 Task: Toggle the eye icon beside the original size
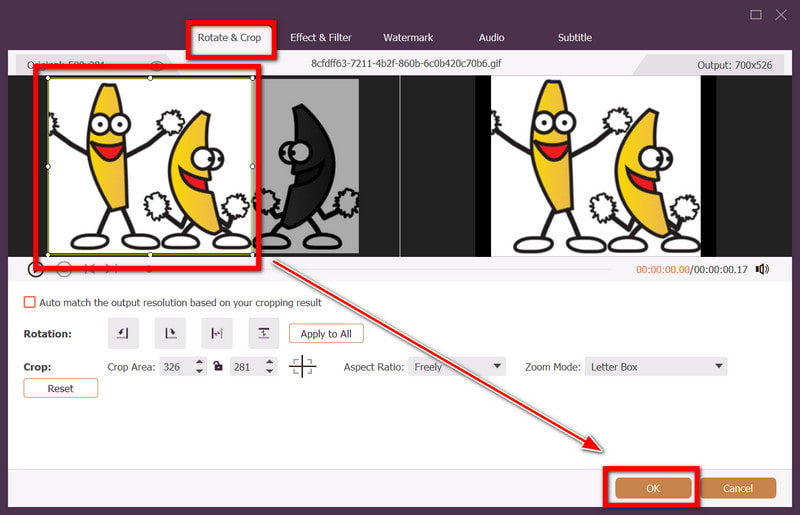coord(157,65)
